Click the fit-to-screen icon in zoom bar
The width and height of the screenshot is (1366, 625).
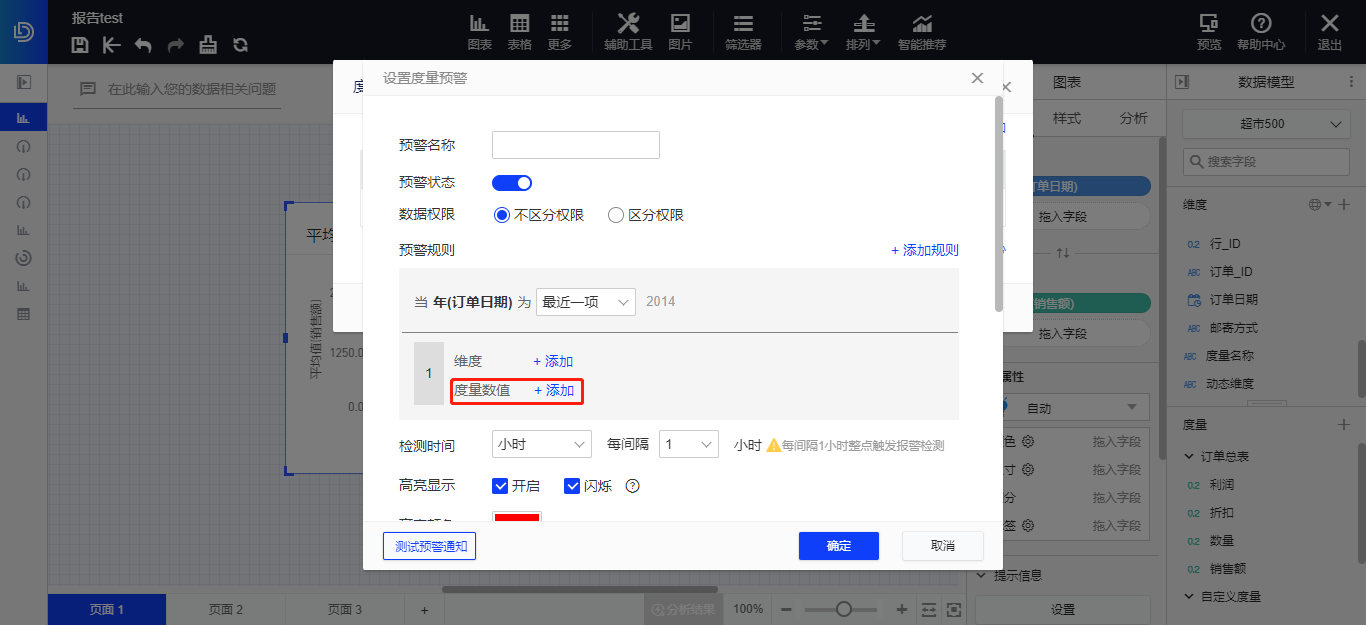pos(954,609)
